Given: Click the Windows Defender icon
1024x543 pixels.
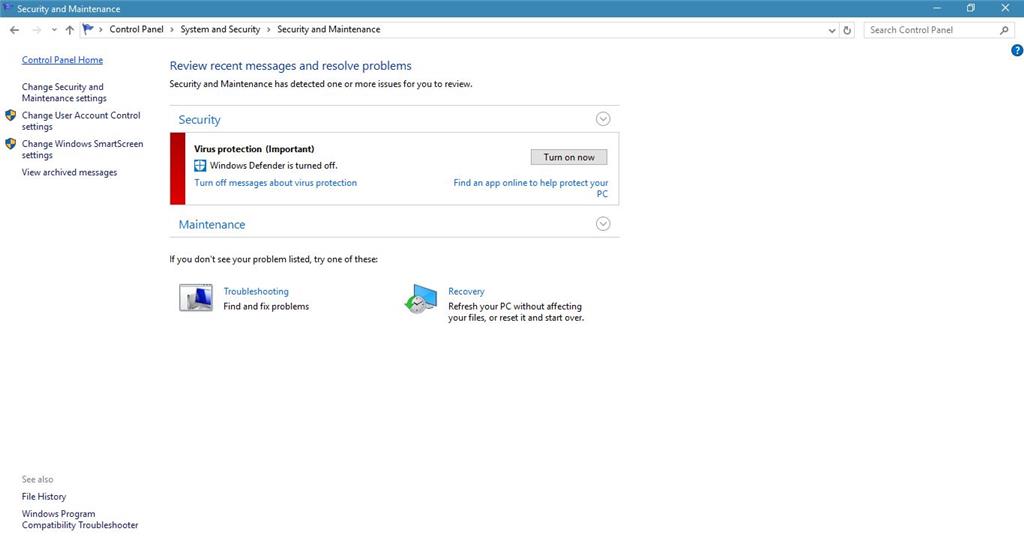Looking at the screenshot, I should 200,165.
